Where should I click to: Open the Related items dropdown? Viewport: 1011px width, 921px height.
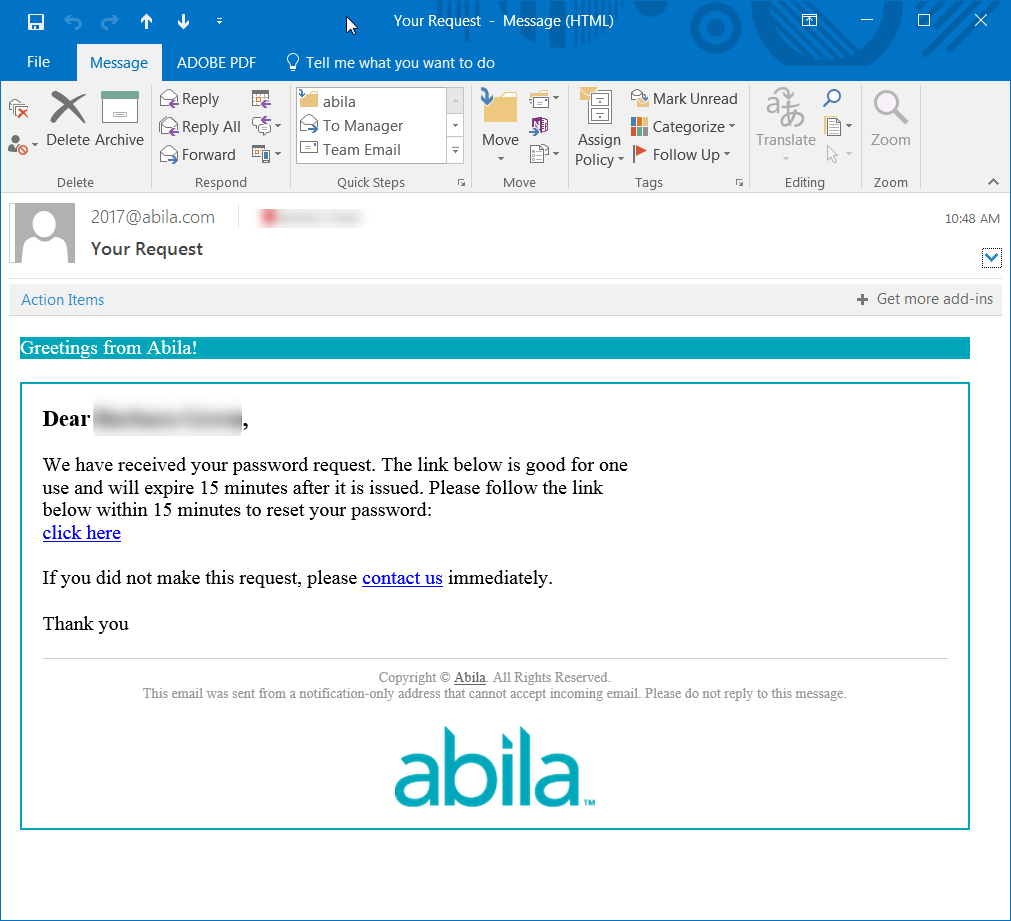coord(838,126)
